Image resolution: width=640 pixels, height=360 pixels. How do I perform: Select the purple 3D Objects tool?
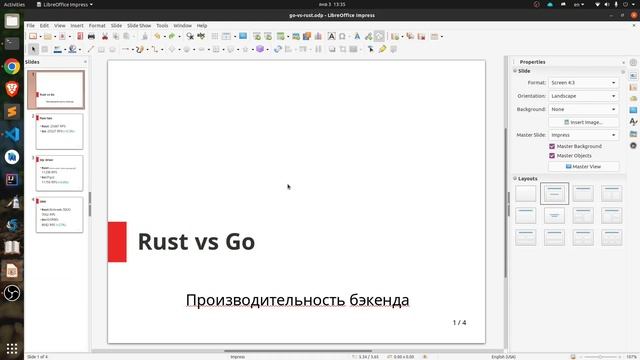coord(260,49)
